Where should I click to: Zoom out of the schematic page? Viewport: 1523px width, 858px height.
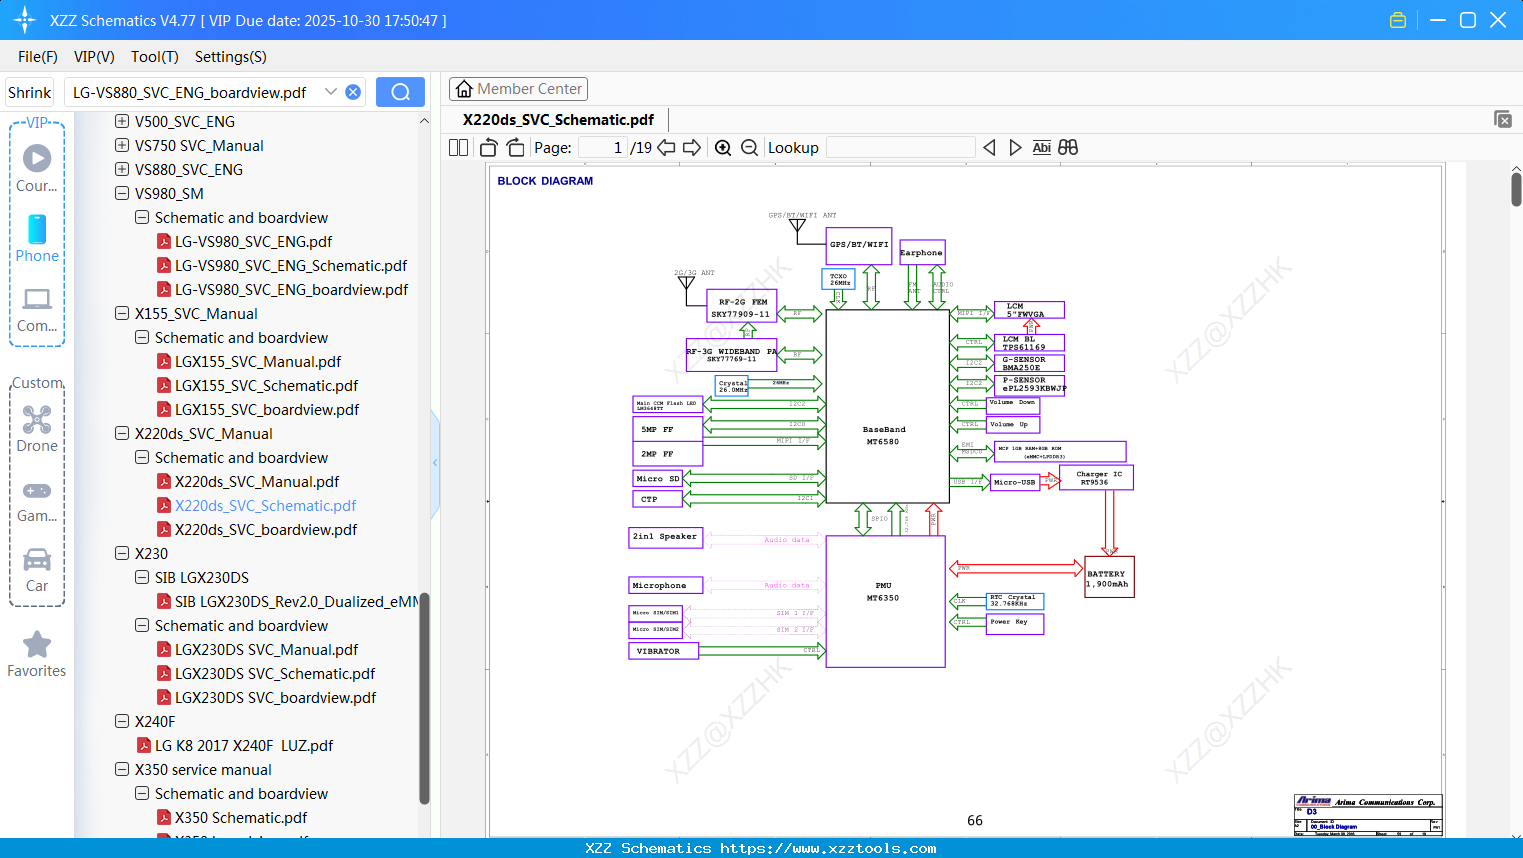pos(748,147)
